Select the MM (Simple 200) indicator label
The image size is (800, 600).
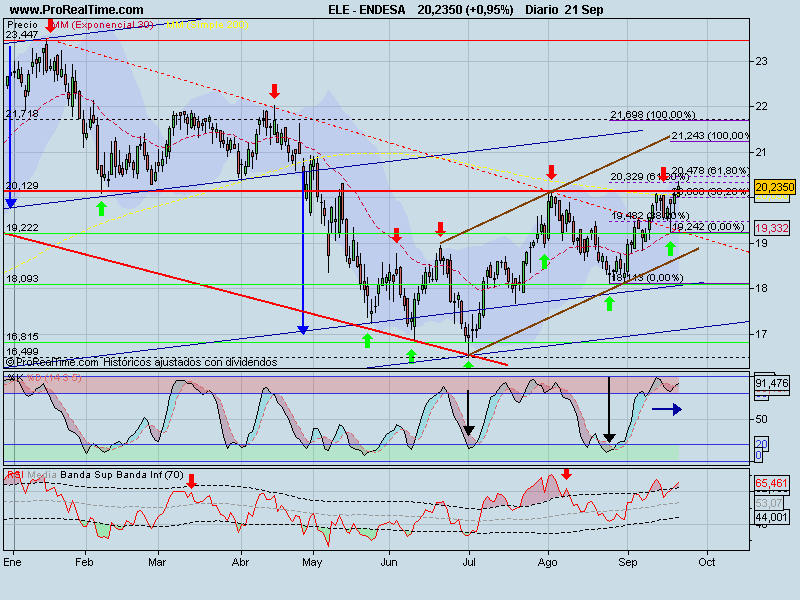coord(207,24)
